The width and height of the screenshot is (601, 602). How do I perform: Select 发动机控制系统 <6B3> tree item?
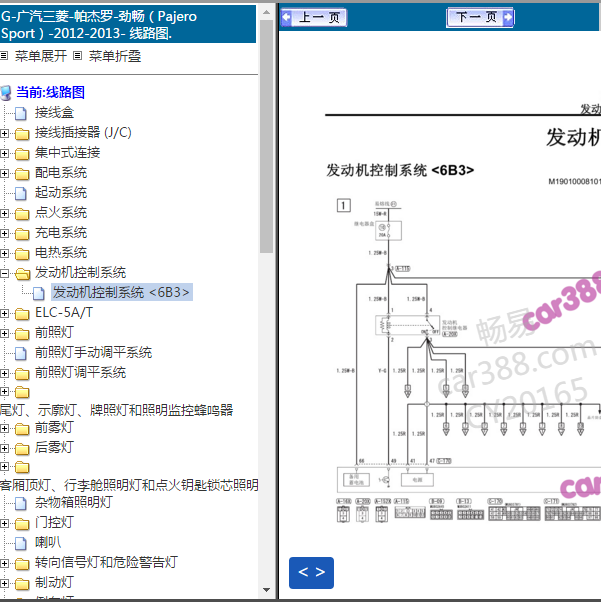[x=121, y=292]
